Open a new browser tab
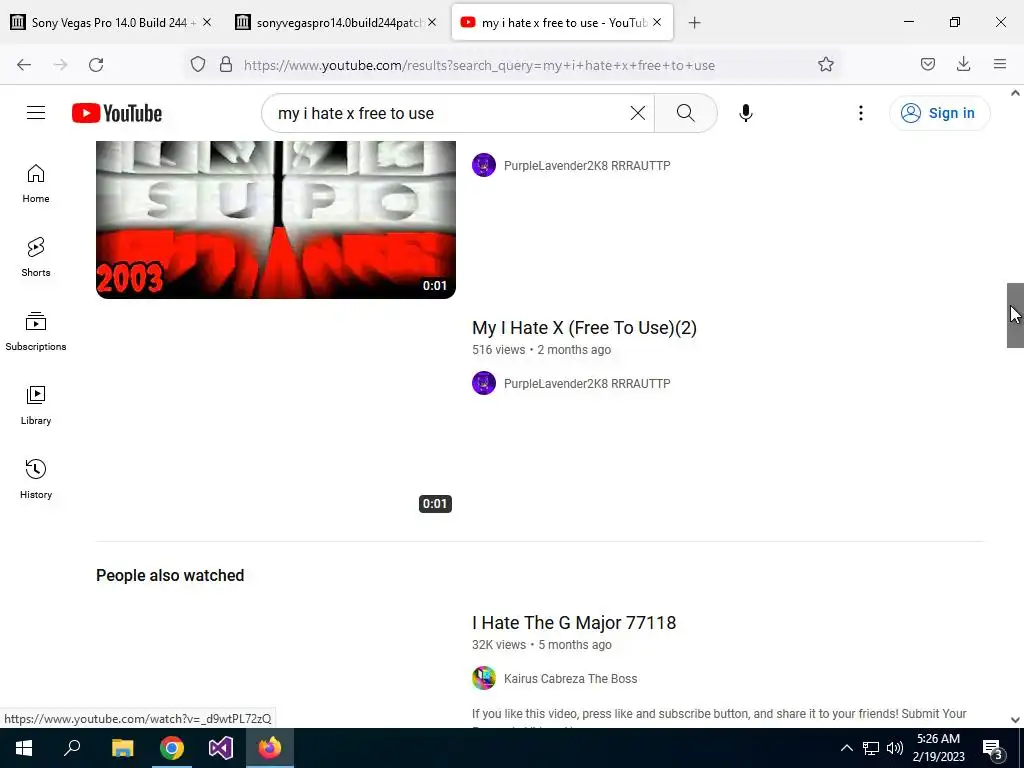Image resolution: width=1024 pixels, height=768 pixels. pos(694,23)
